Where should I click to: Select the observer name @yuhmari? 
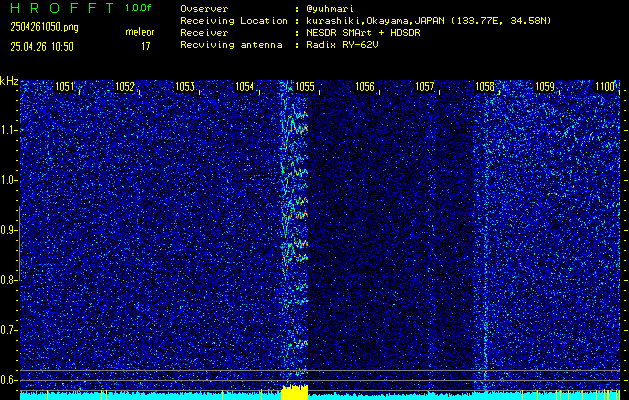(330, 9)
